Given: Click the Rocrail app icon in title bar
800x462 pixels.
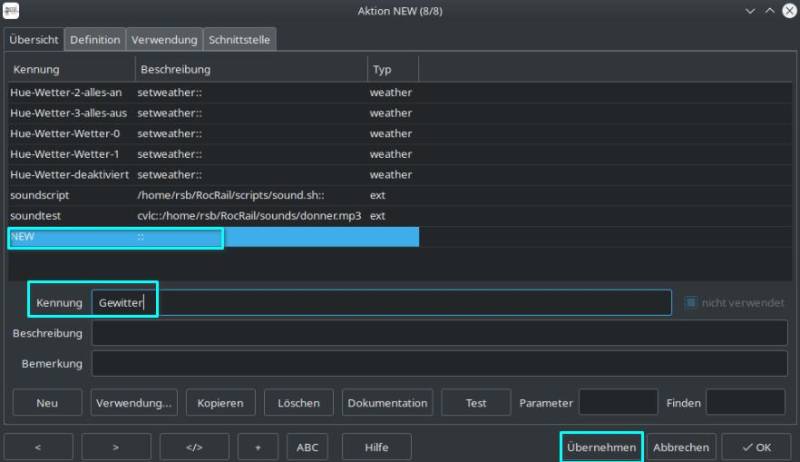Looking at the screenshot, I should coord(12,11).
